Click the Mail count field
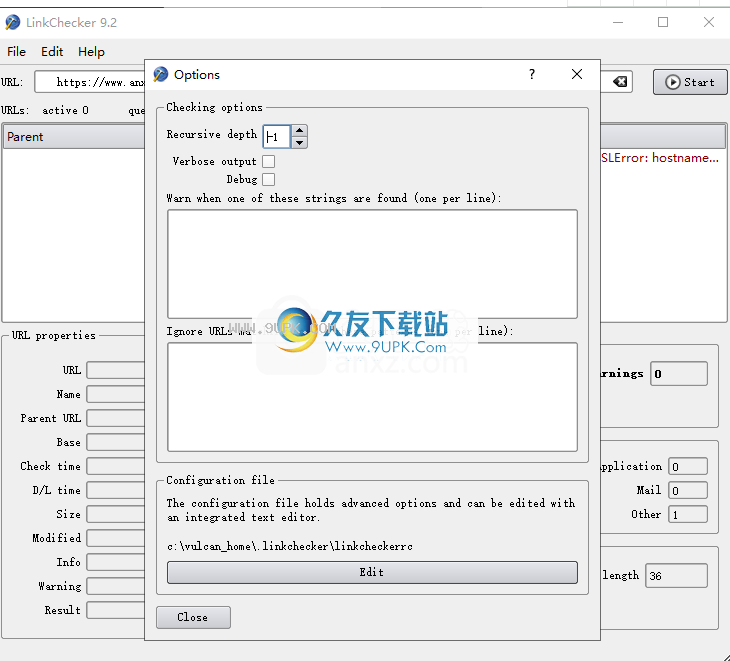The width and height of the screenshot is (730, 661). click(x=688, y=490)
